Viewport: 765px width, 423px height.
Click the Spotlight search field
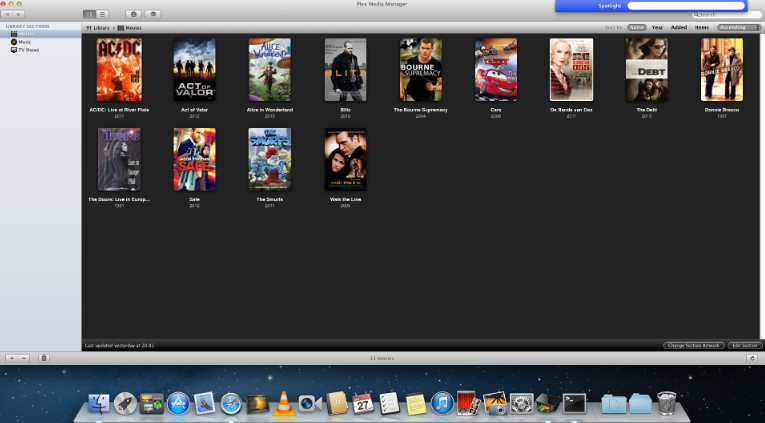click(x=685, y=6)
